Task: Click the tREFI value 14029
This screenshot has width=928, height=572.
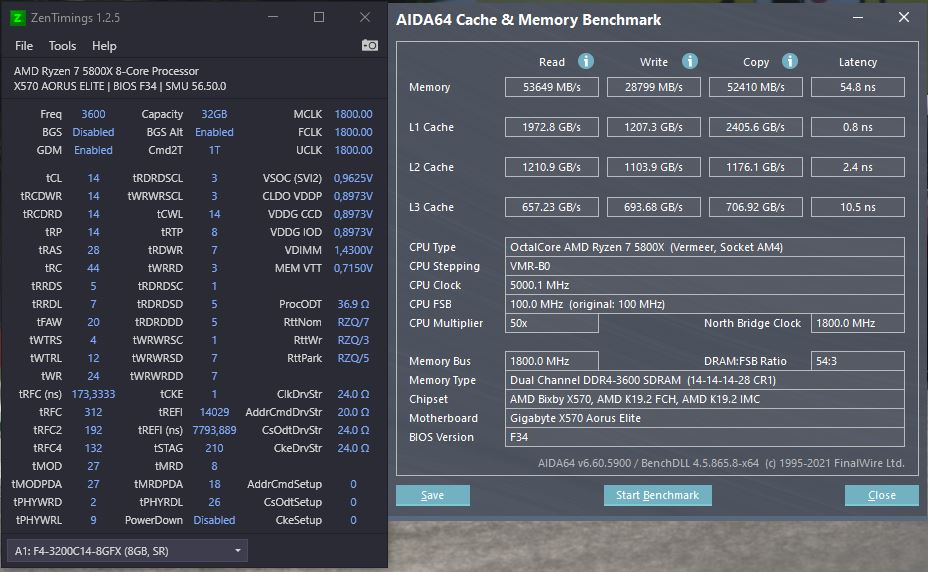Action: (x=214, y=412)
